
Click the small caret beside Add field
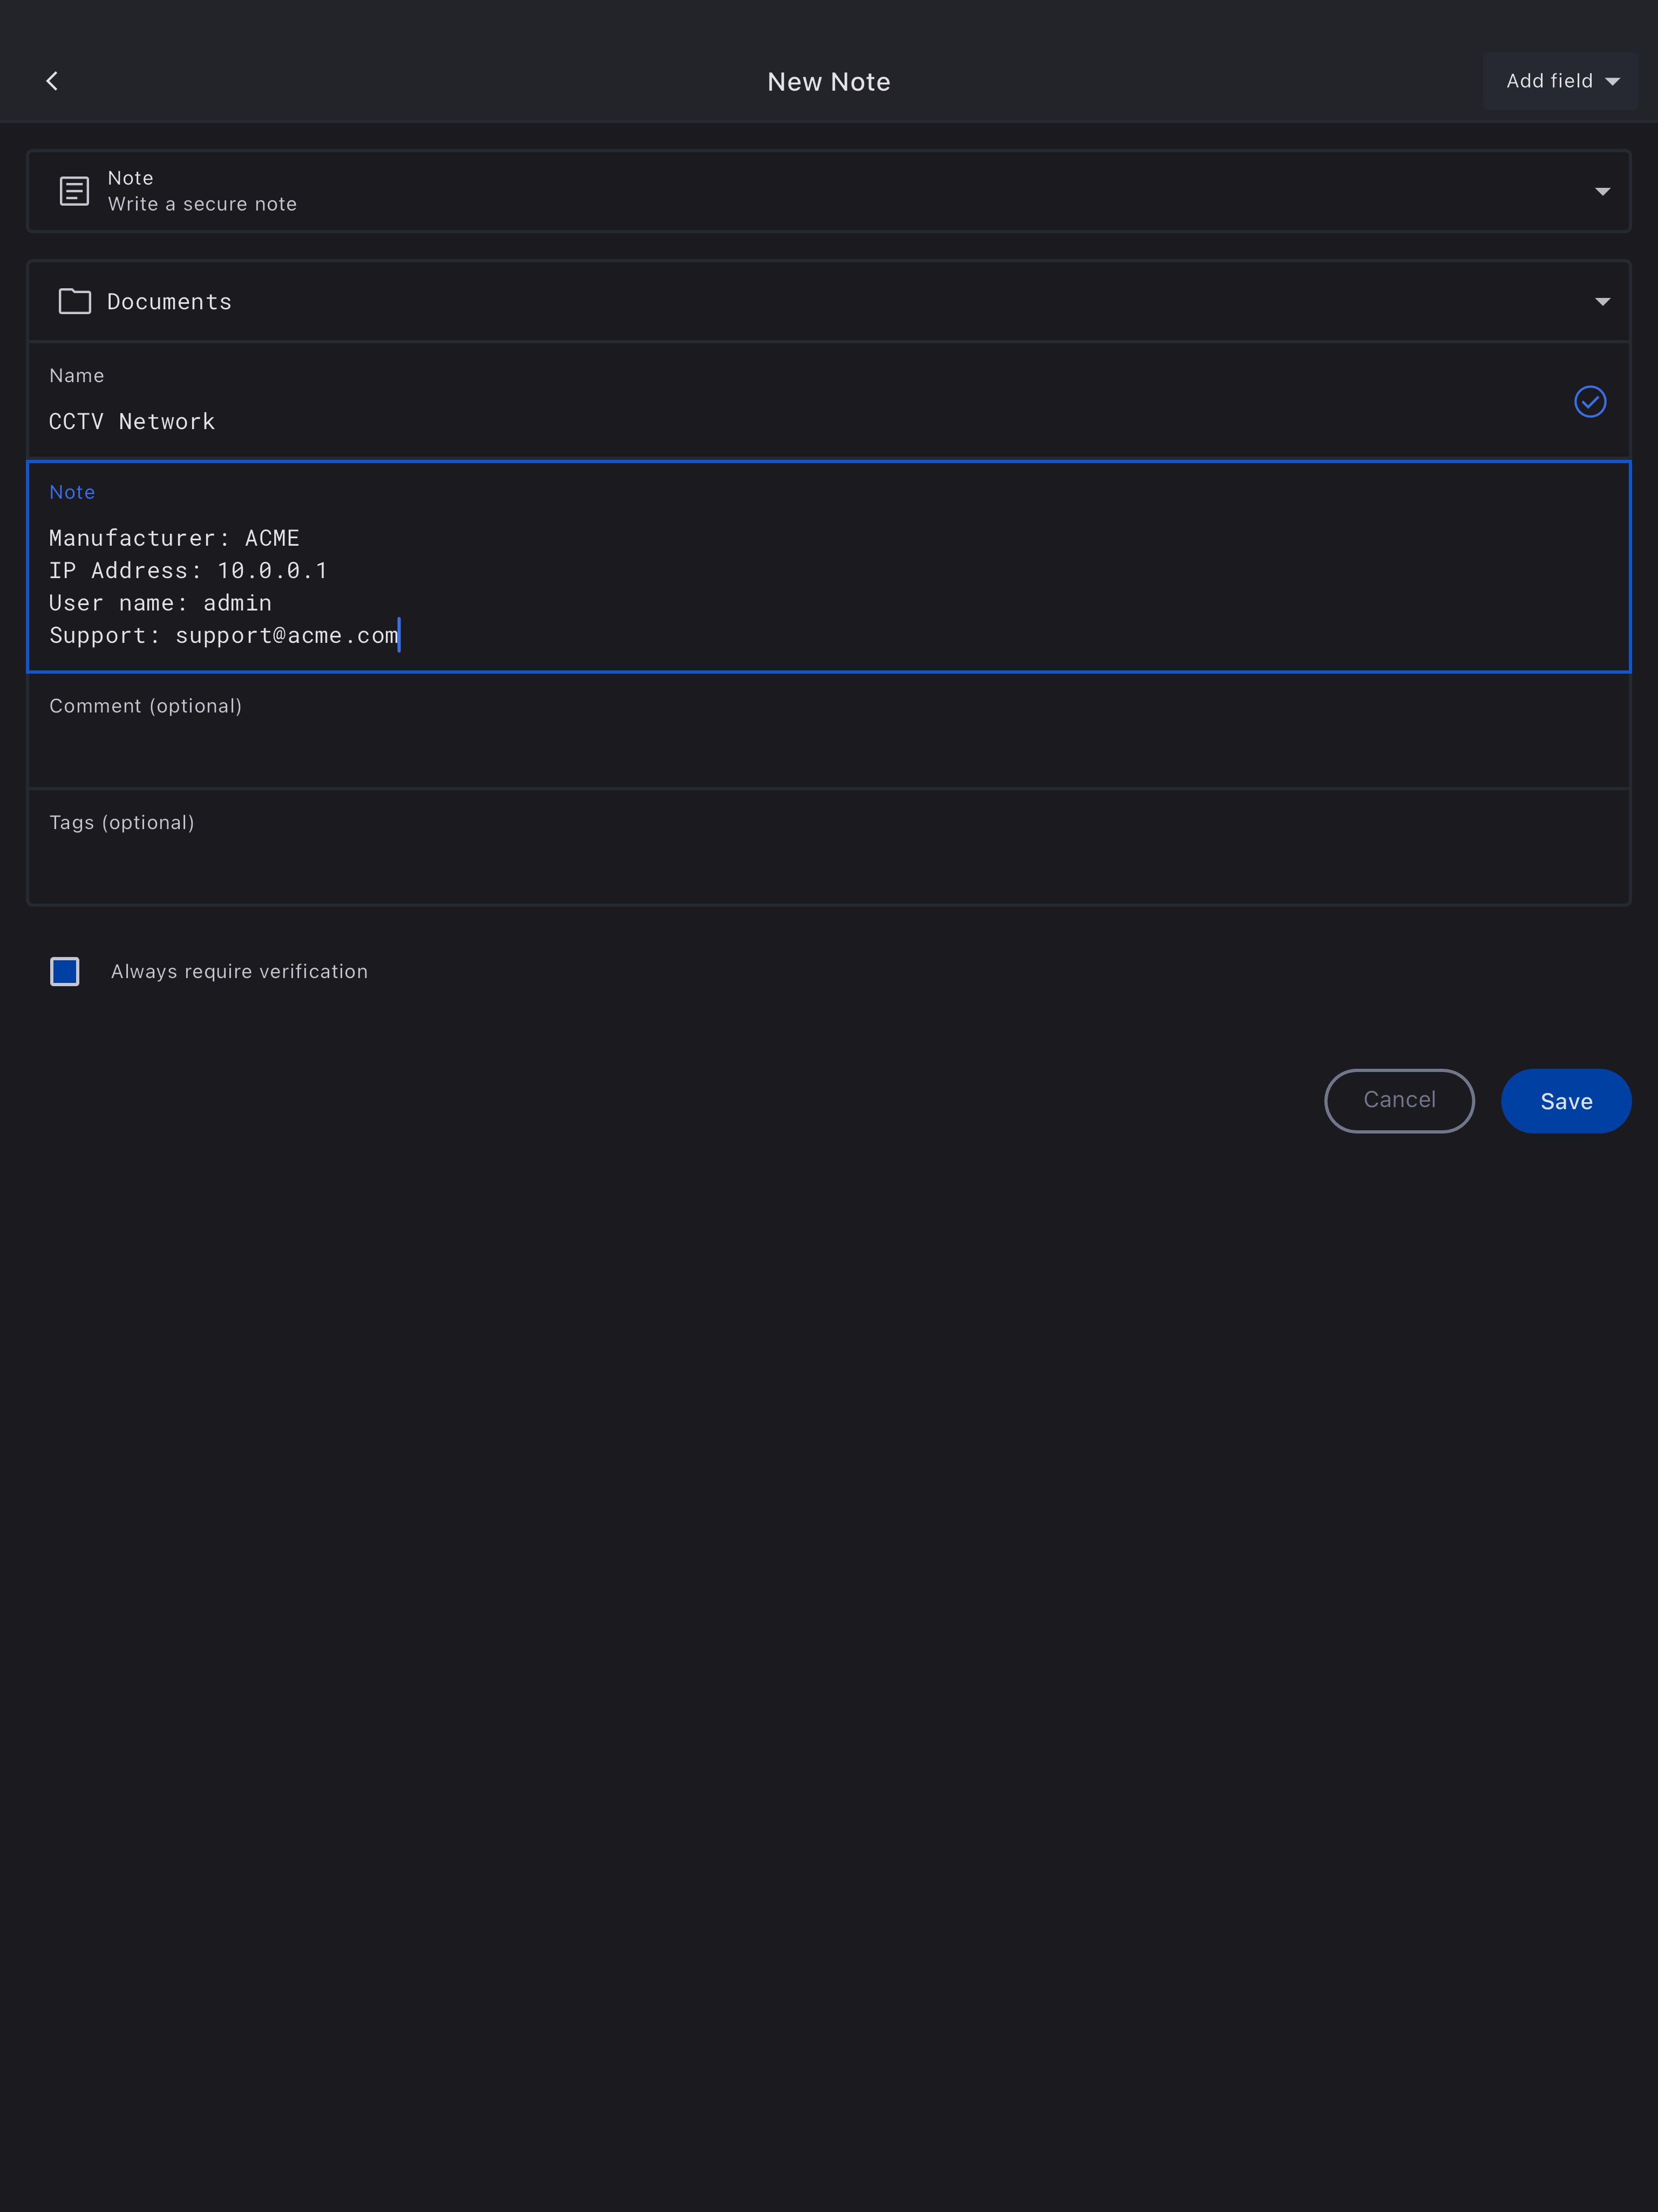click(x=1612, y=82)
